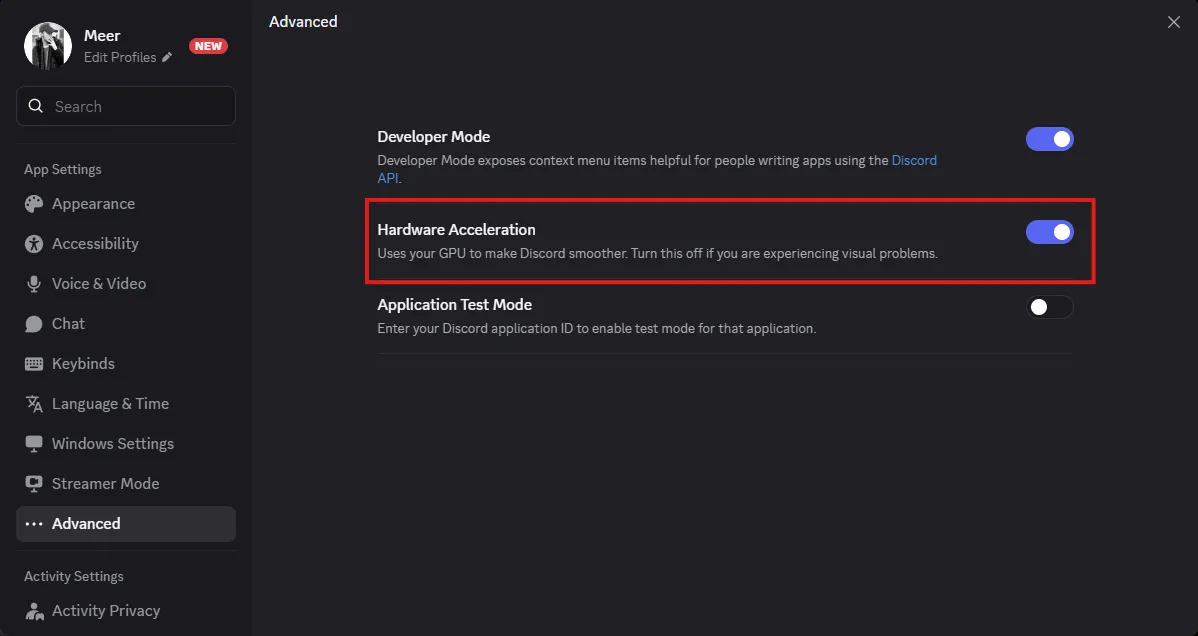Click the NEW badge beside profile
Image resolution: width=1198 pixels, height=636 pixels.
(208, 46)
